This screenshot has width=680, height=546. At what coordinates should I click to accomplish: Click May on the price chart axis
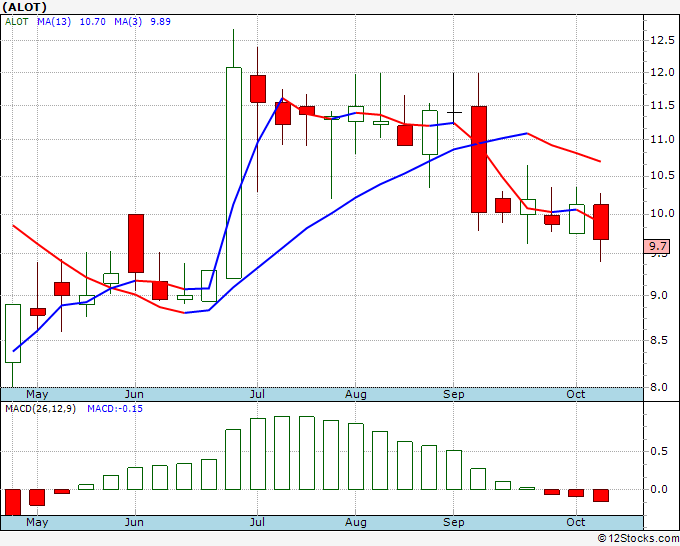37,394
